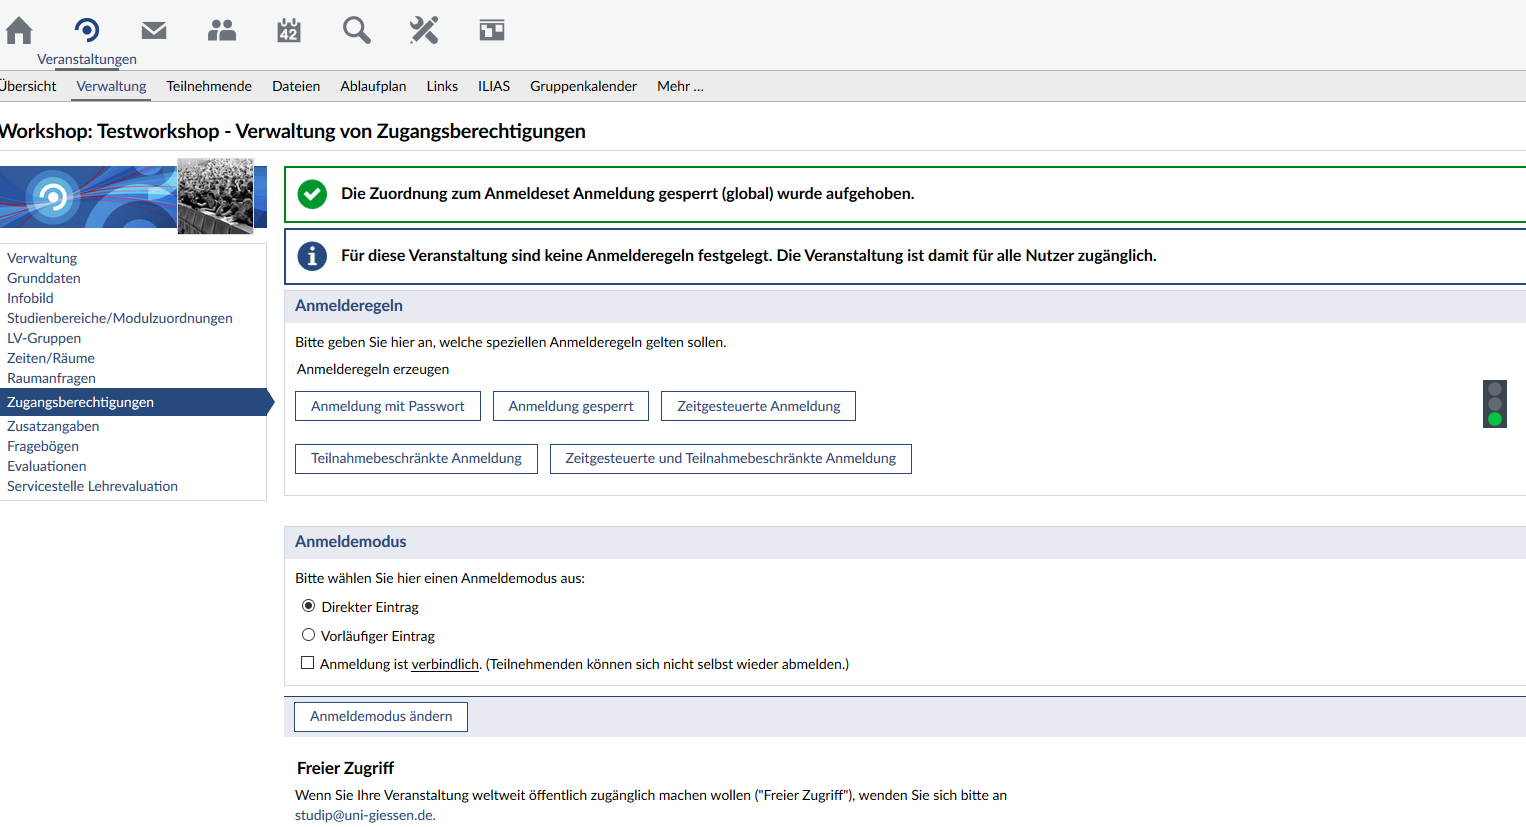Select the Vorläufiger Eintrag option
Viewport: 1526px width, 827px height.
click(x=309, y=635)
